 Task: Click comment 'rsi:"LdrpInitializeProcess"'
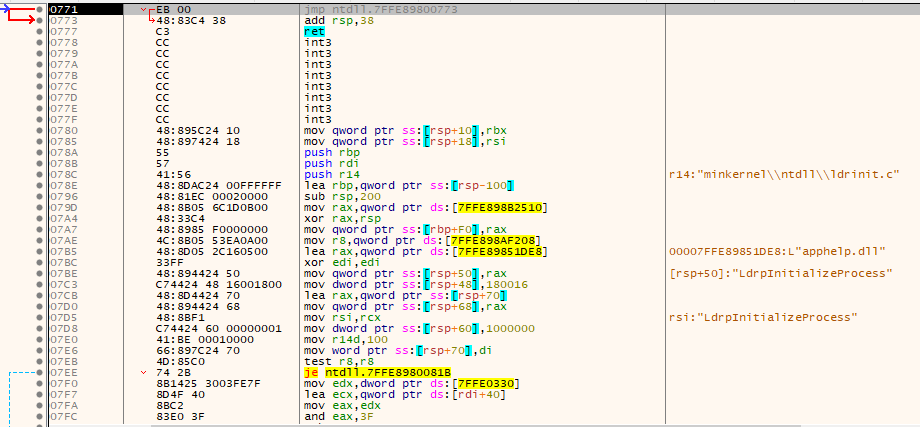click(x=763, y=317)
